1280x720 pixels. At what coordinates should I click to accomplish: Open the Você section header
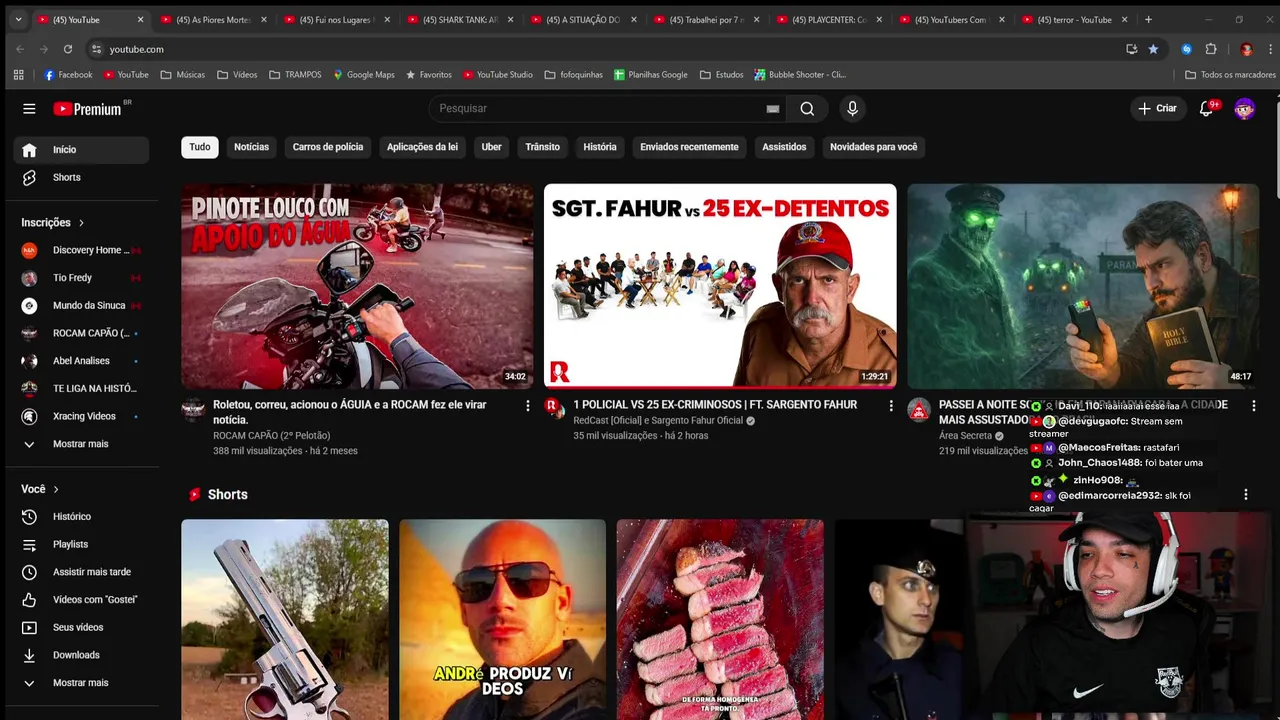[41, 489]
